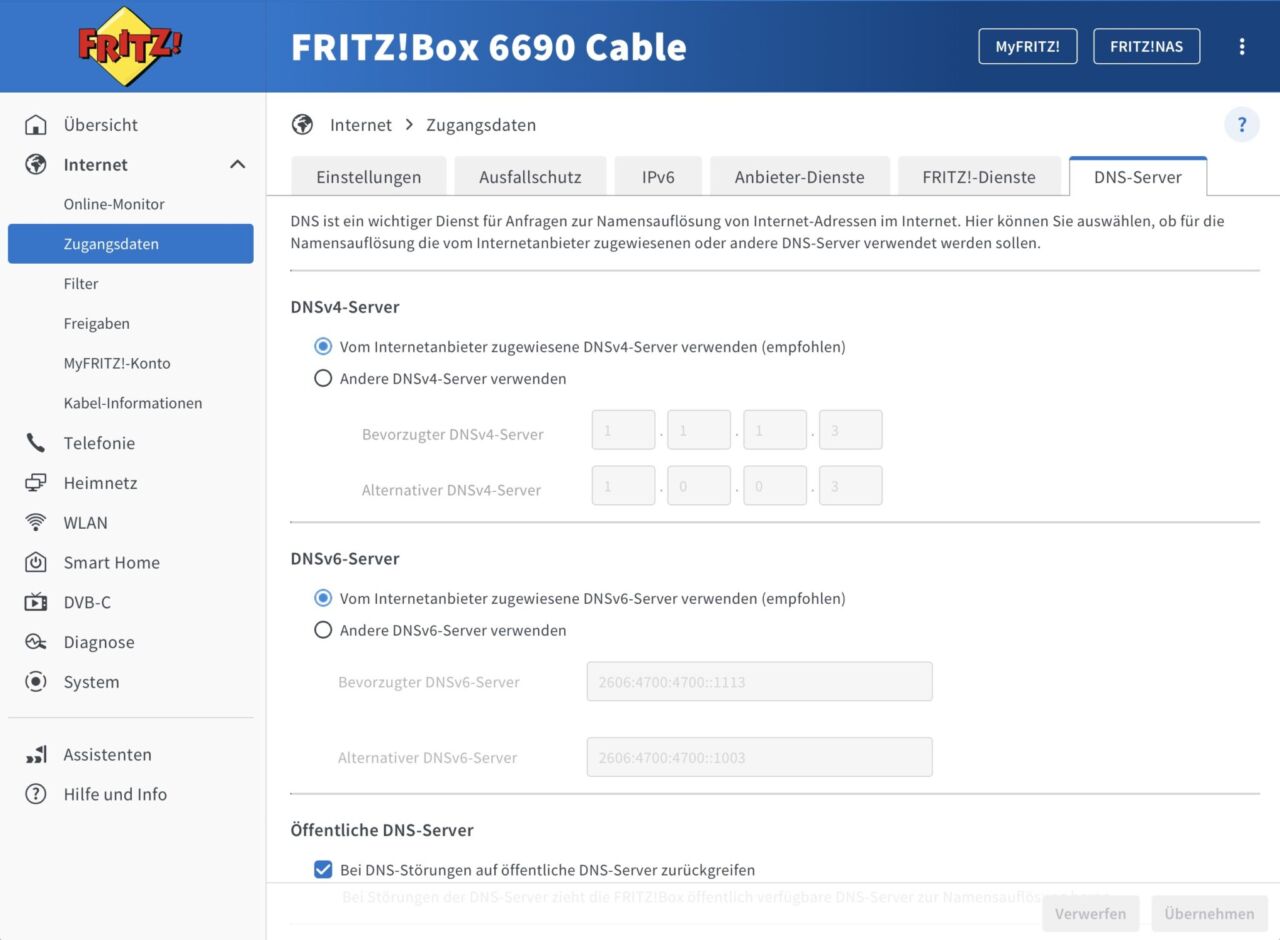Image resolution: width=1280 pixels, height=940 pixels.
Task: Click the Smart Home power icon
Action: pos(36,563)
